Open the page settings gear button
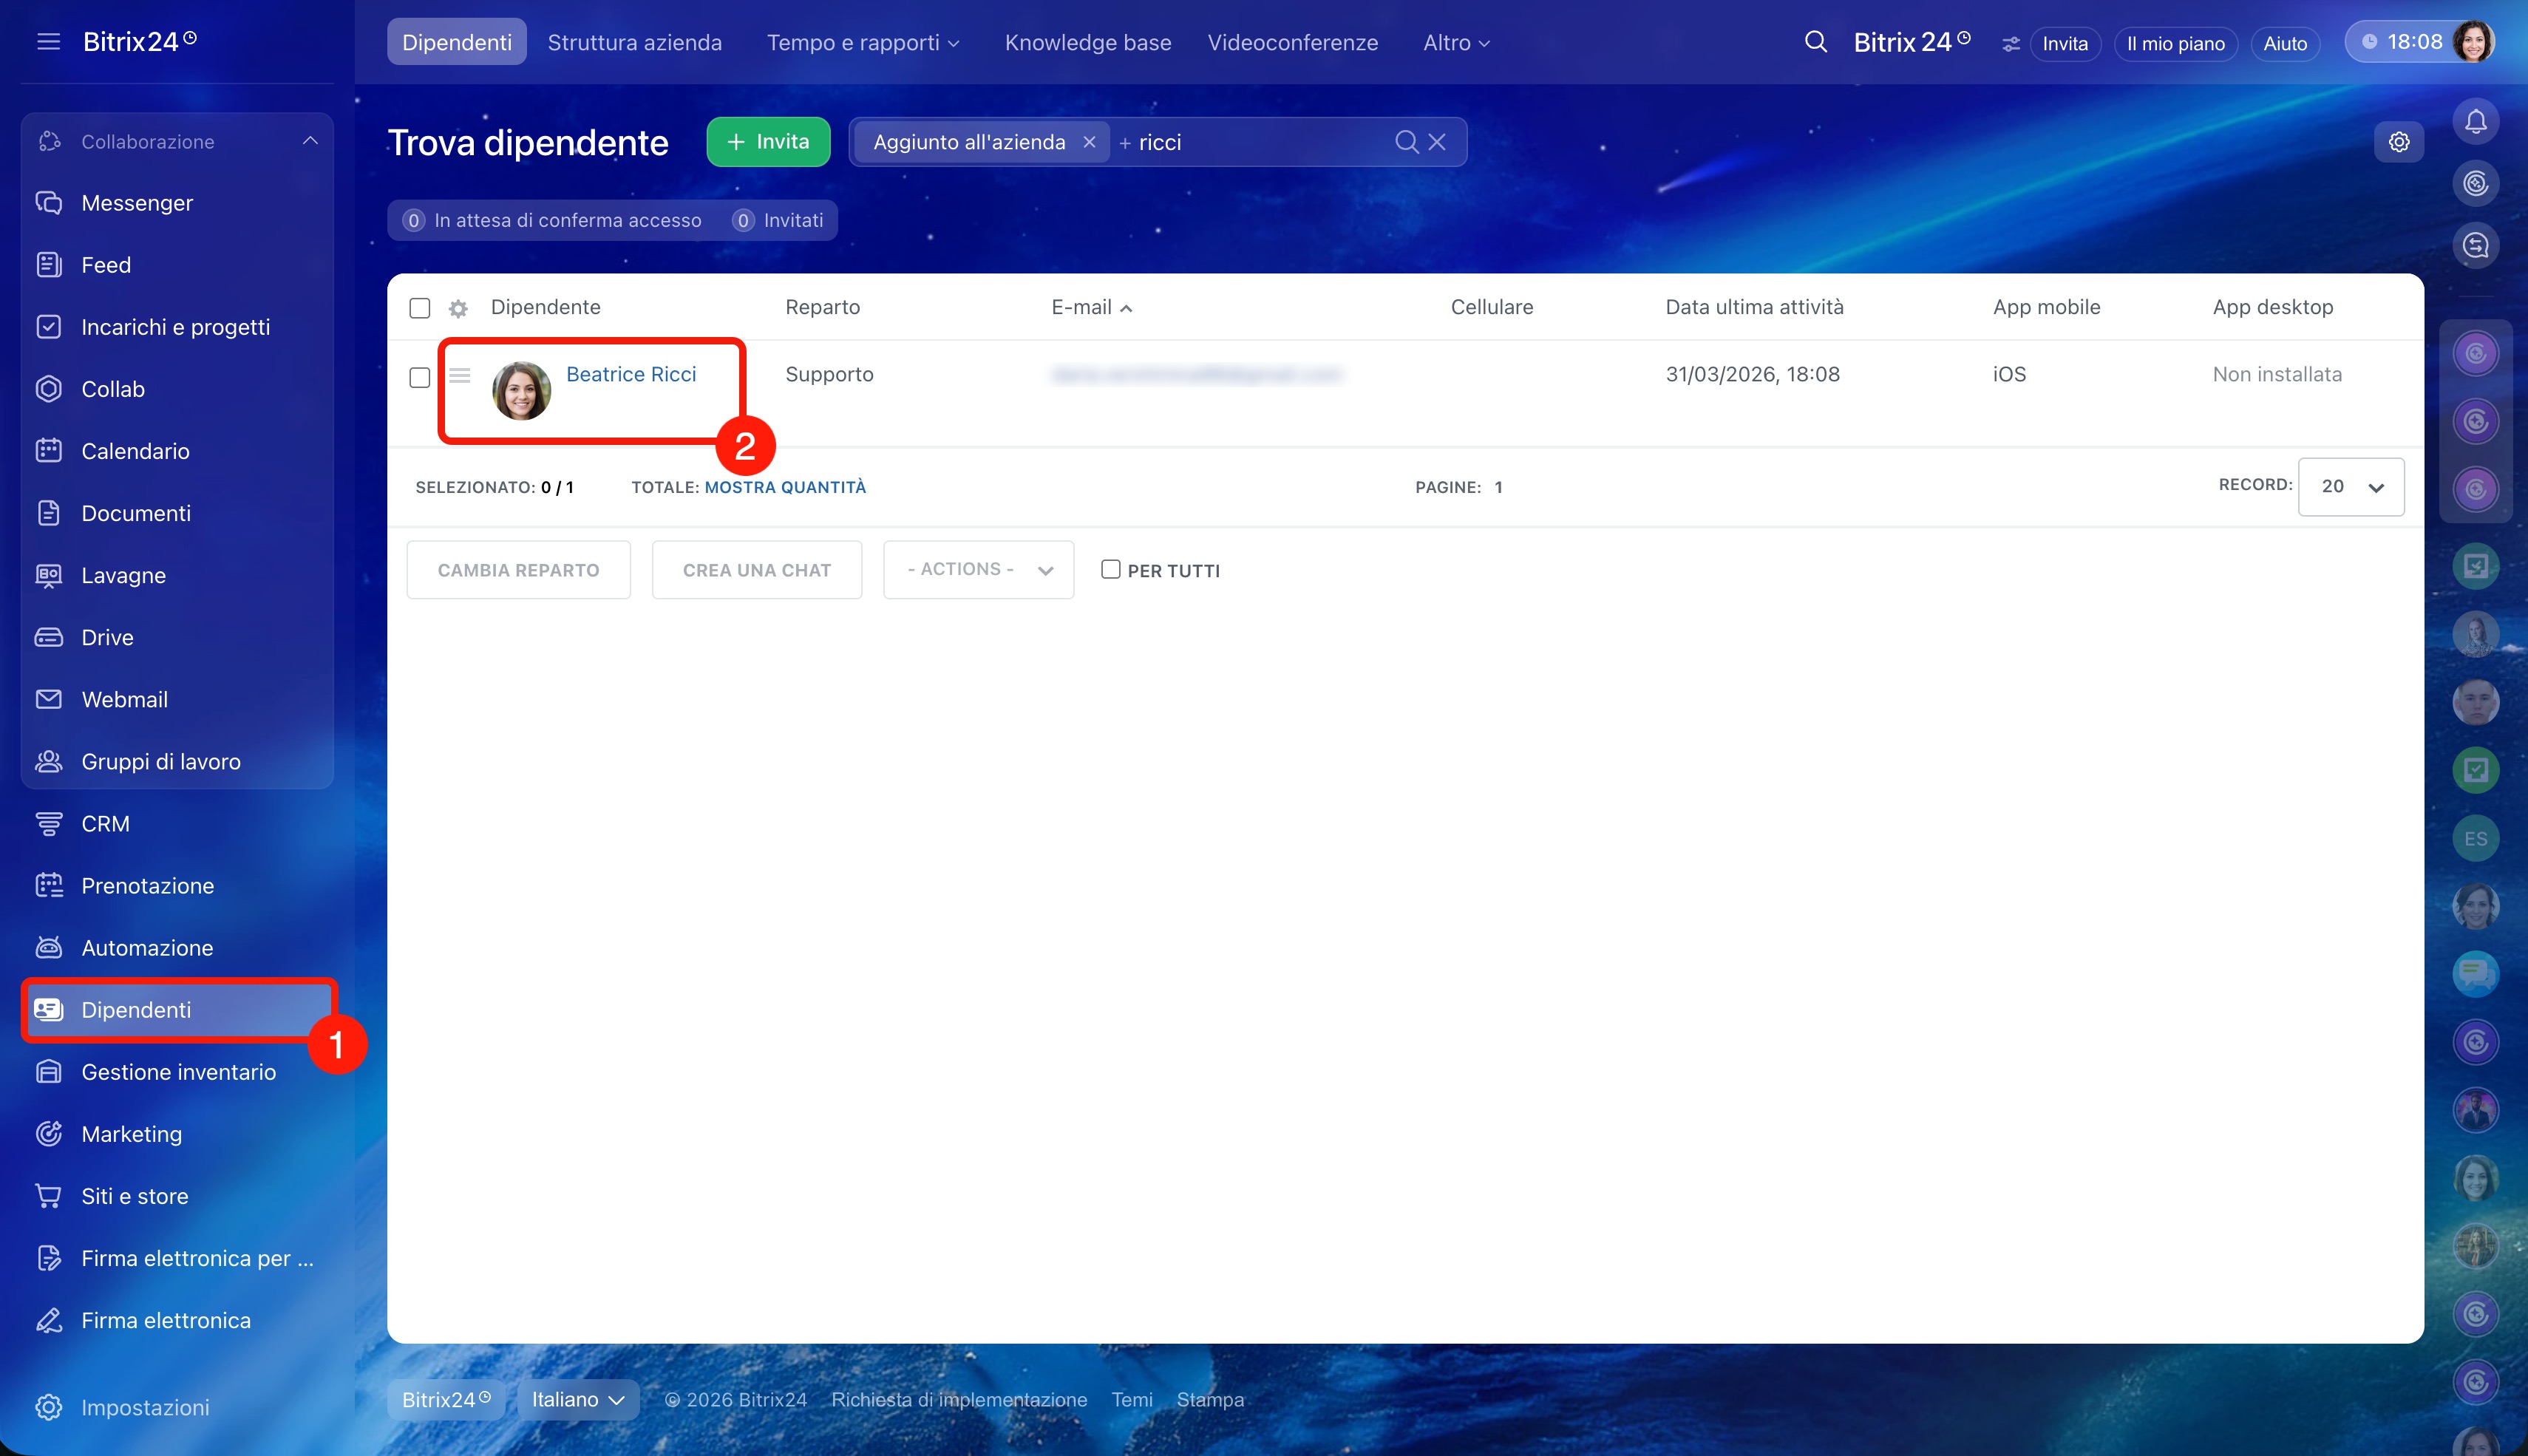Screen dimensions: 2528x1456 pos(2398,142)
